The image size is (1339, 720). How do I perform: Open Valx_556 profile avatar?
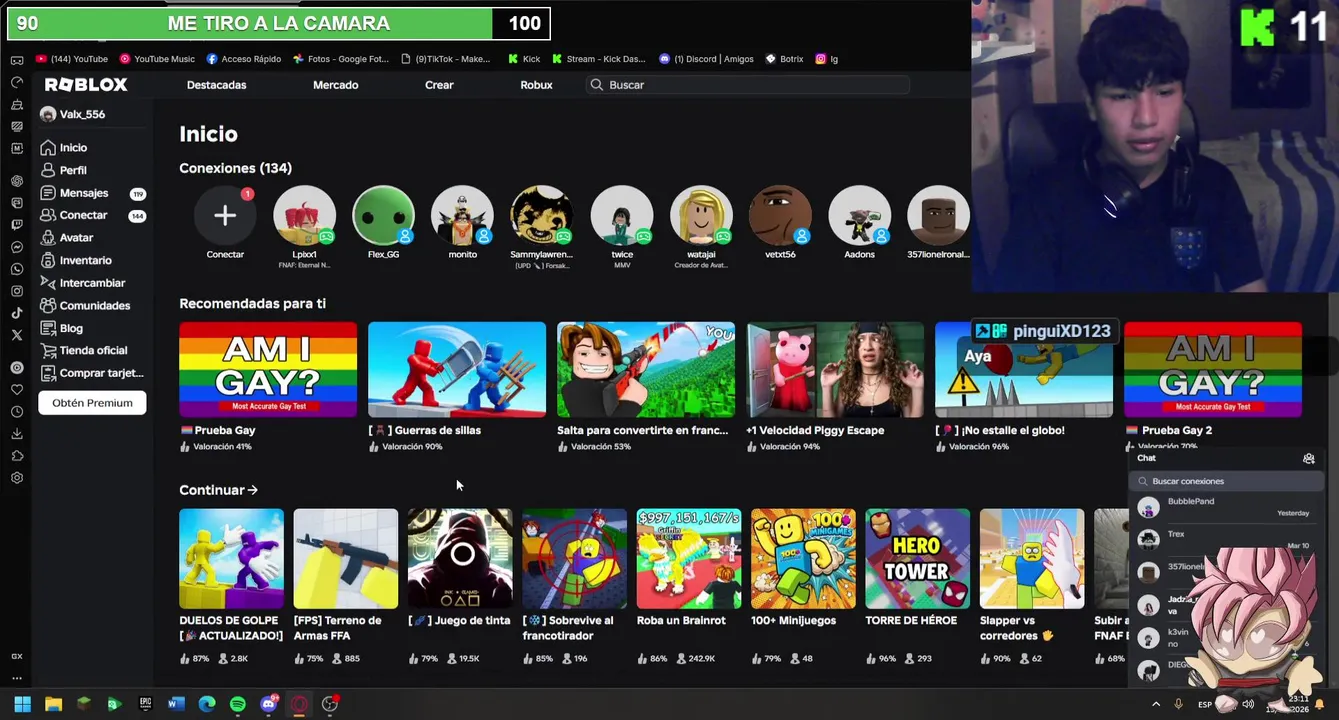(48, 114)
